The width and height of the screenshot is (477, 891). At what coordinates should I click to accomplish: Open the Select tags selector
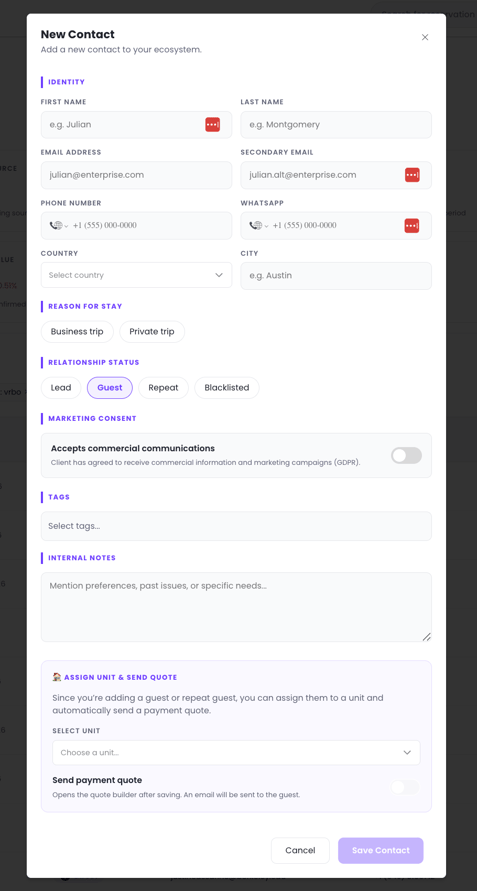click(237, 526)
